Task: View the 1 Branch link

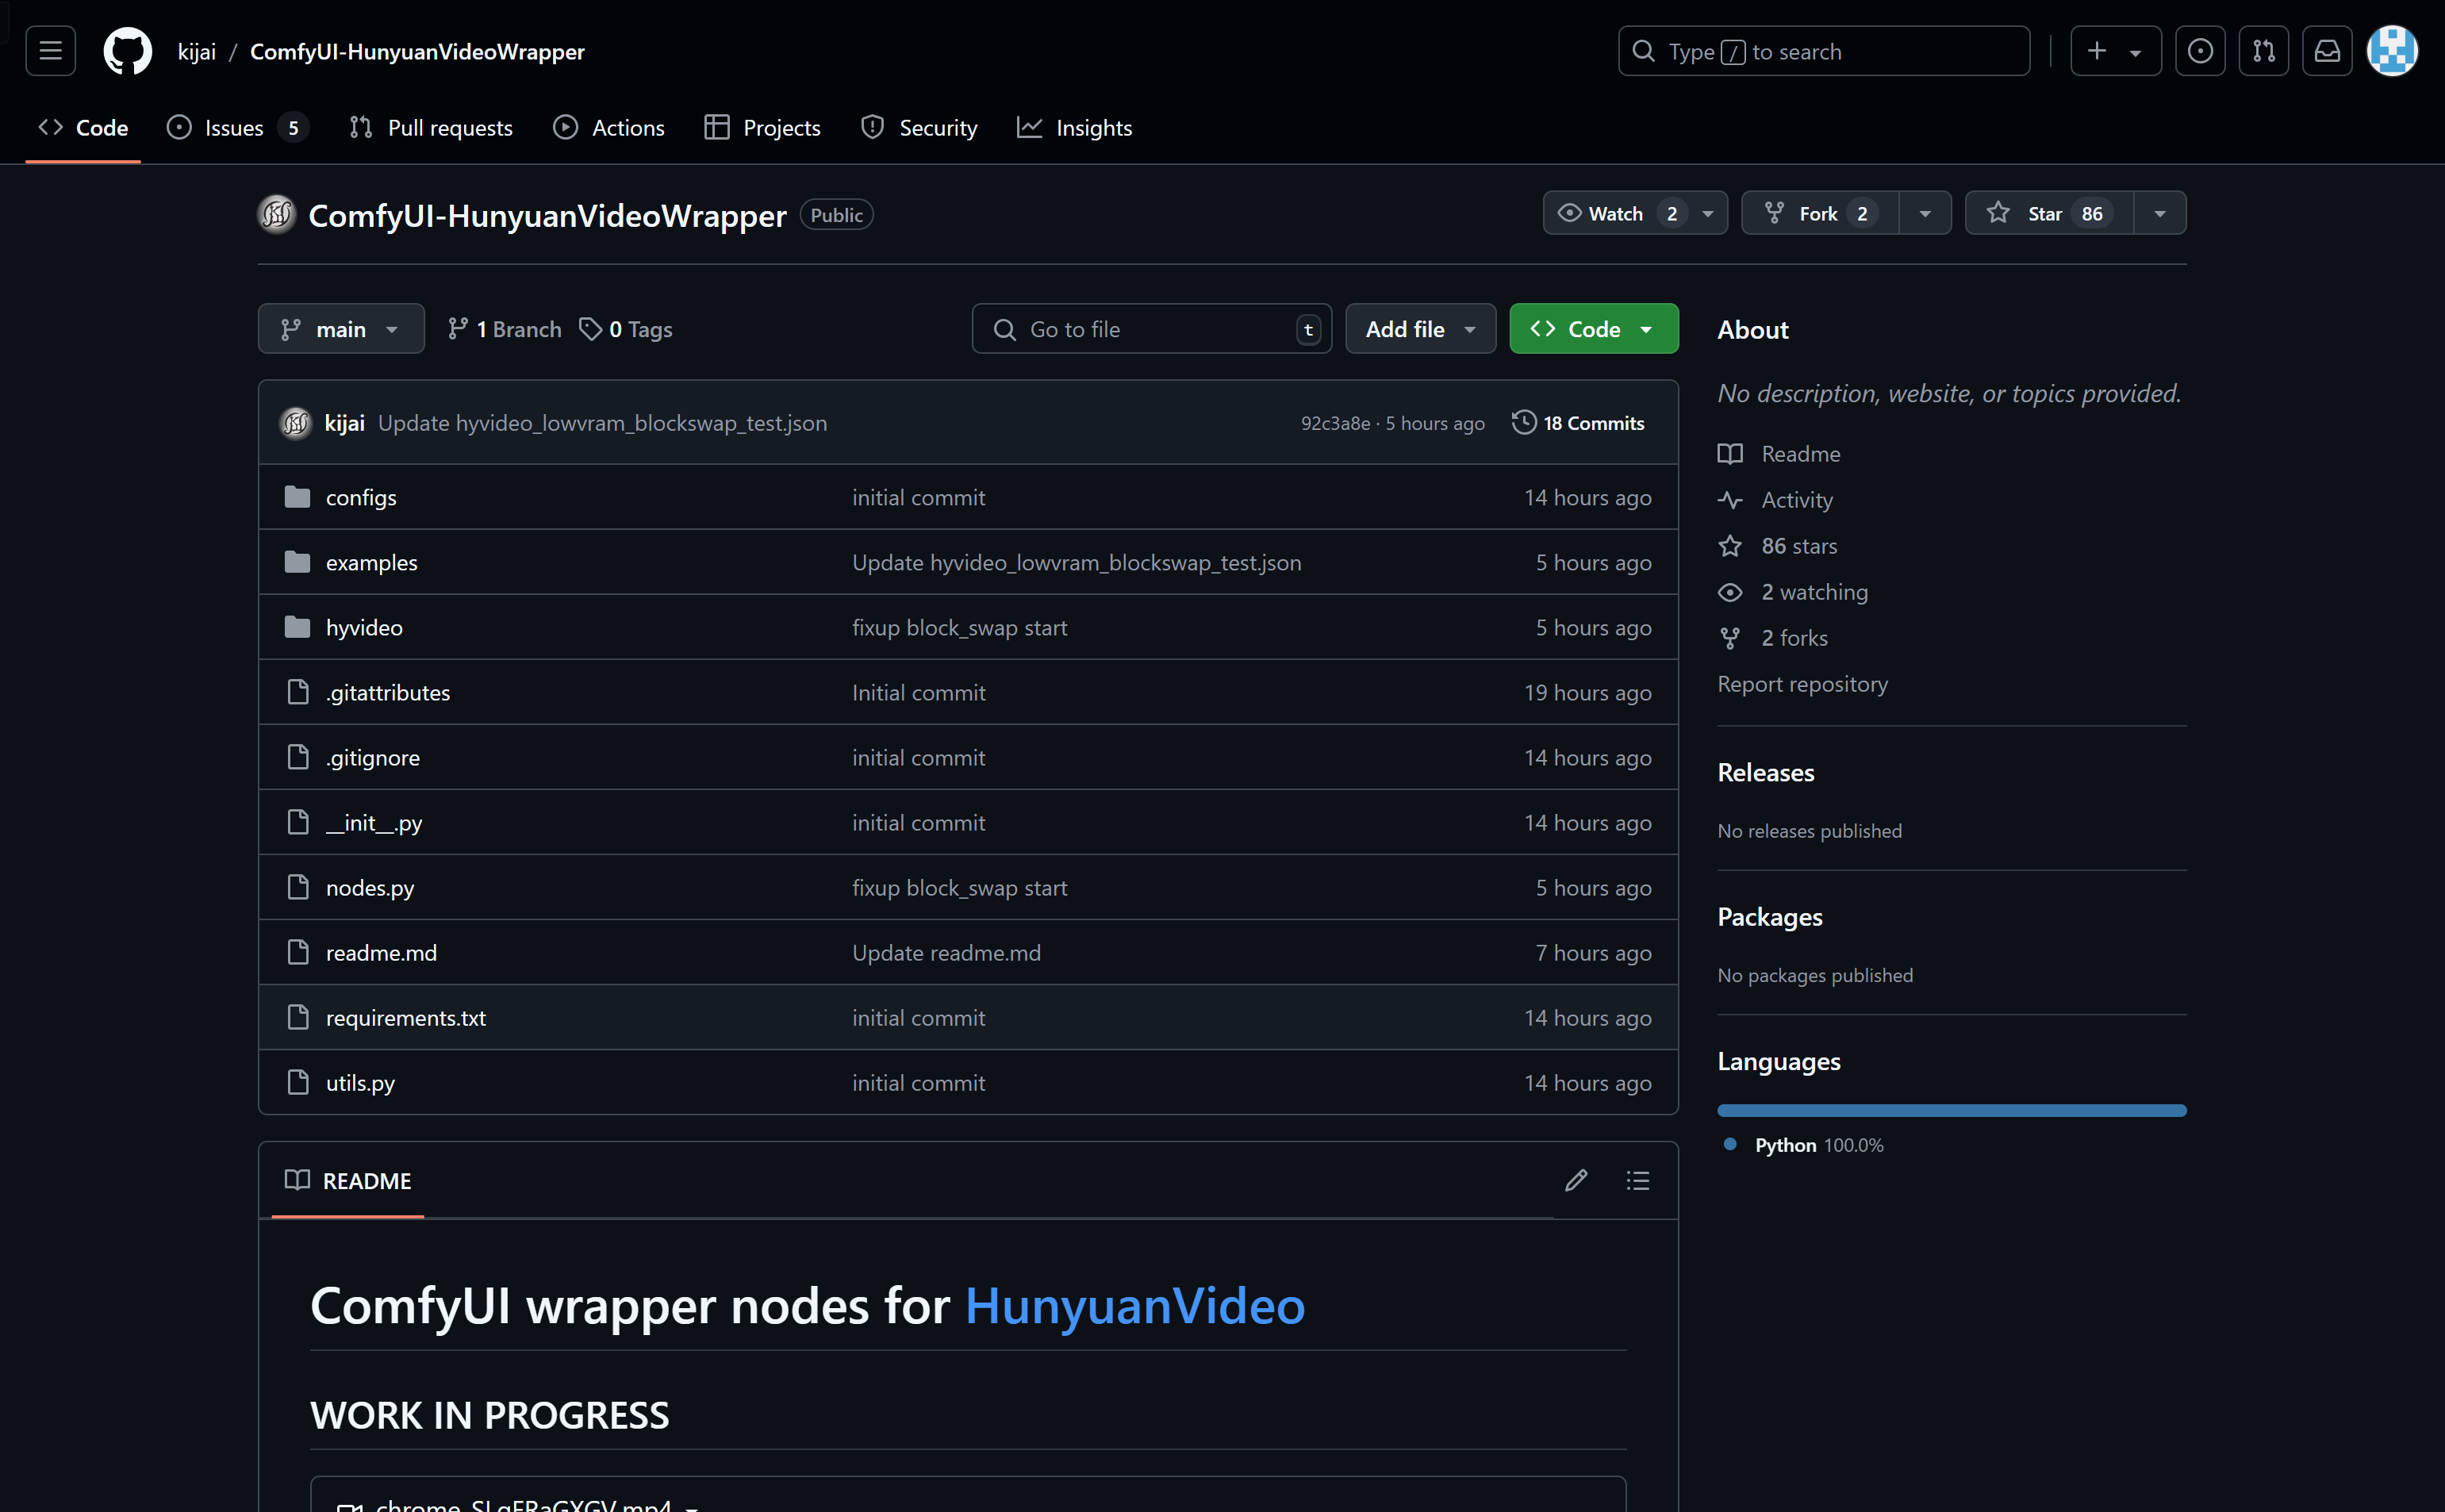Action: click(505, 329)
